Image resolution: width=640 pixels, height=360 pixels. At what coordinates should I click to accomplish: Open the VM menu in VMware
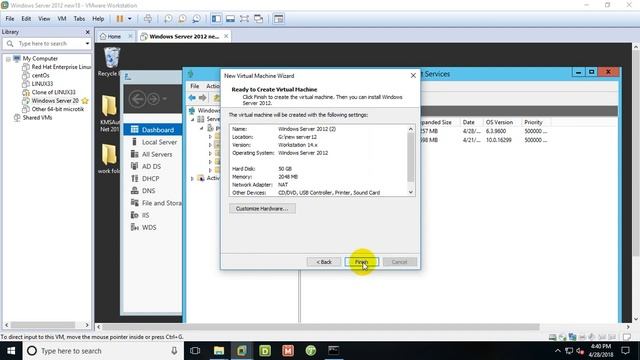point(62,19)
